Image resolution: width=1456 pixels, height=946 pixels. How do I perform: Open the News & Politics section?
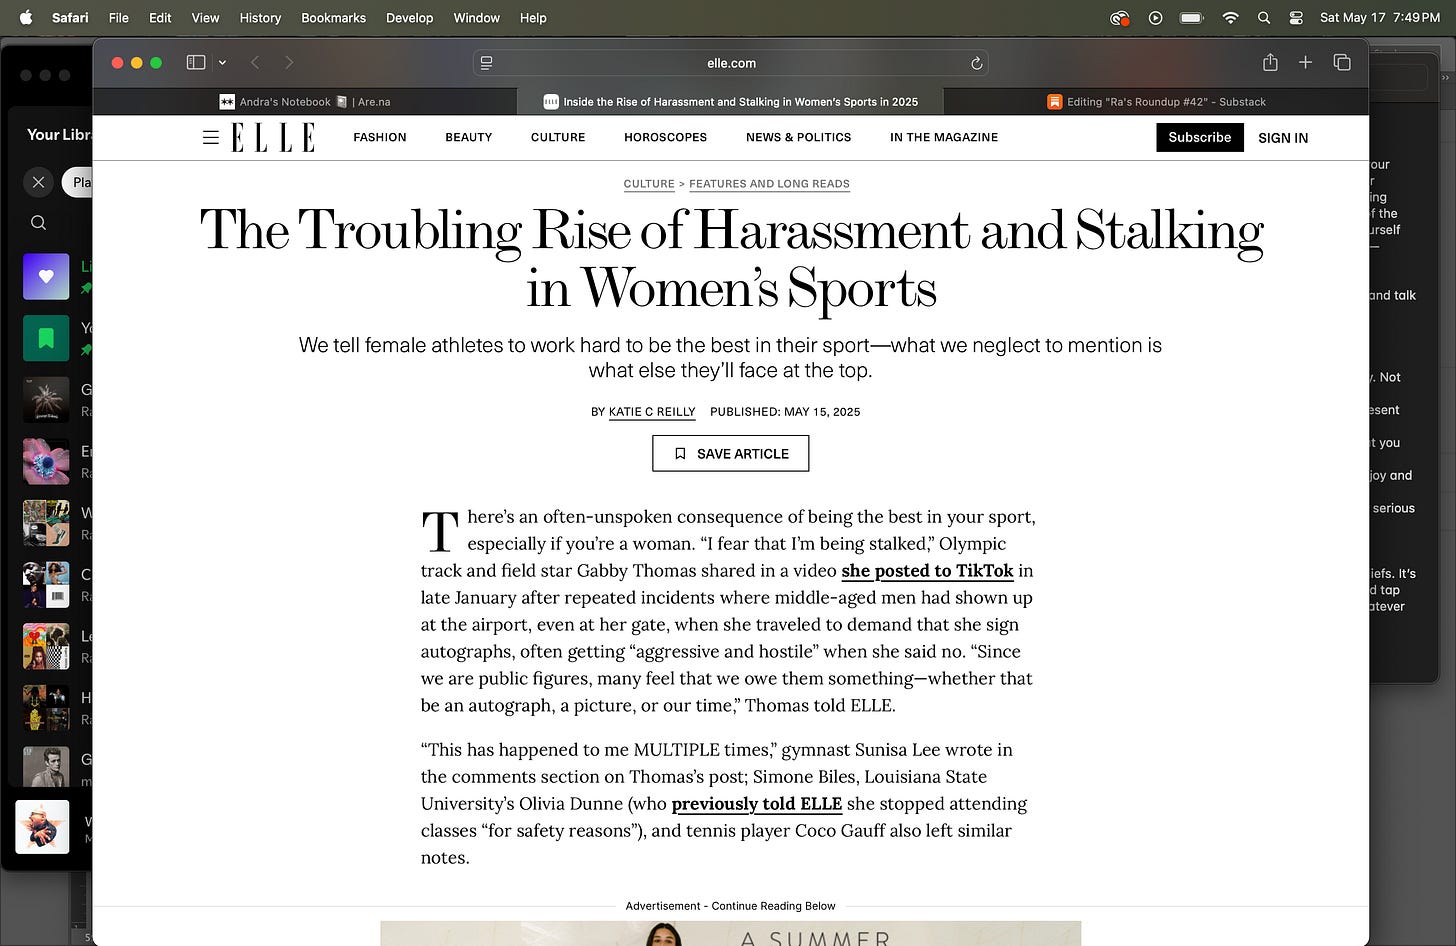(x=798, y=137)
